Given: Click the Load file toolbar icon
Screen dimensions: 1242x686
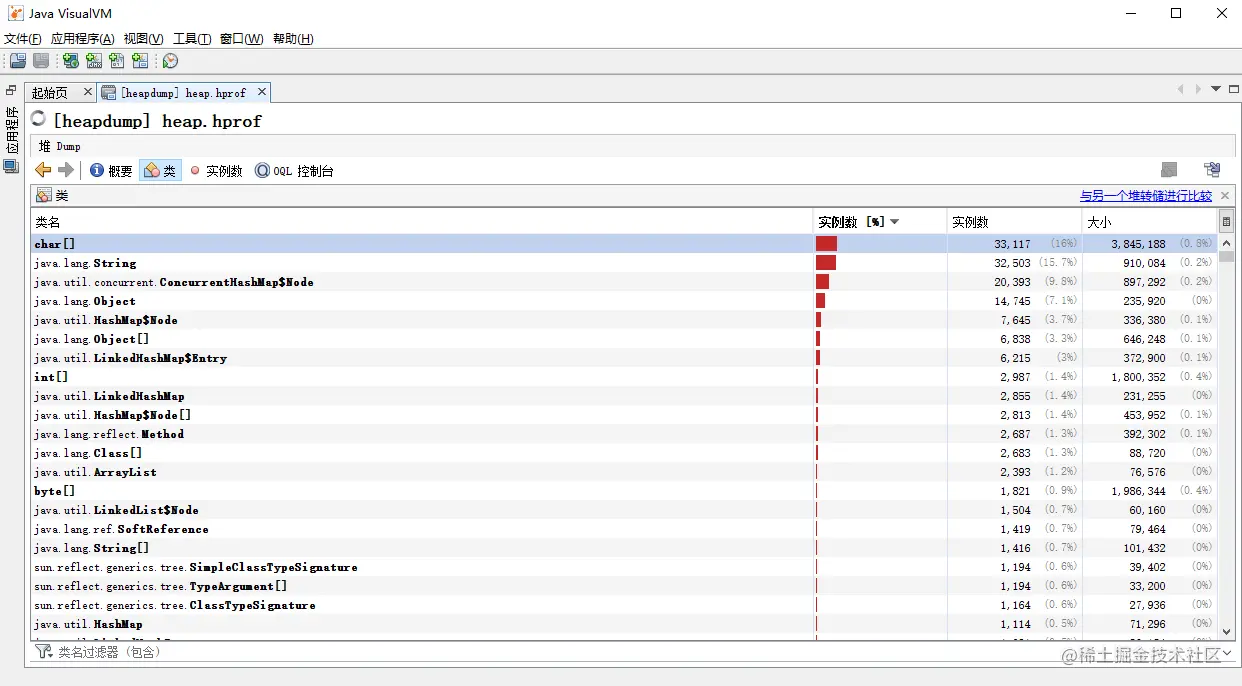Looking at the screenshot, I should tap(18, 61).
